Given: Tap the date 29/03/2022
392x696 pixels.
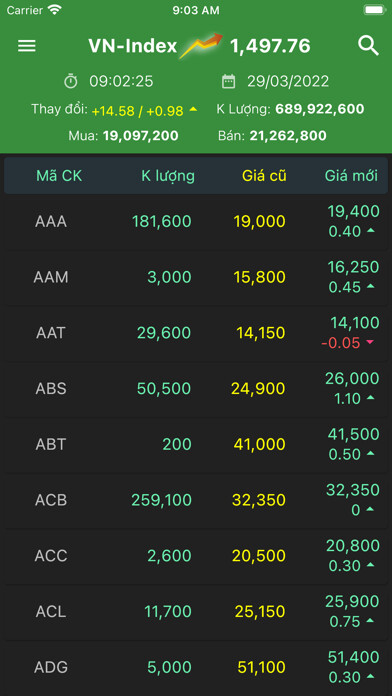Looking at the screenshot, I should tap(288, 82).
